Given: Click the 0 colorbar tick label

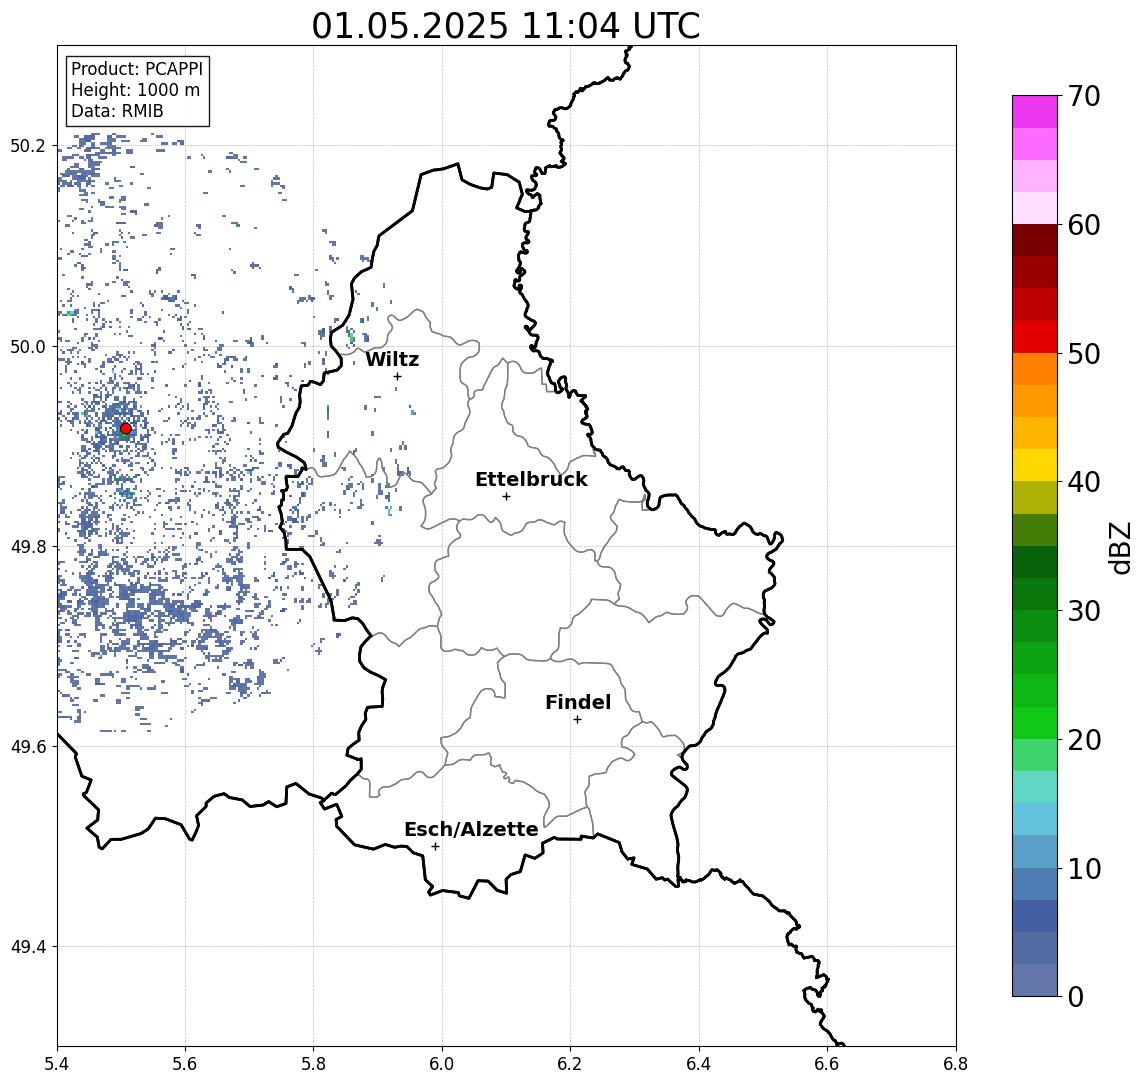Looking at the screenshot, I should click(x=1076, y=996).
